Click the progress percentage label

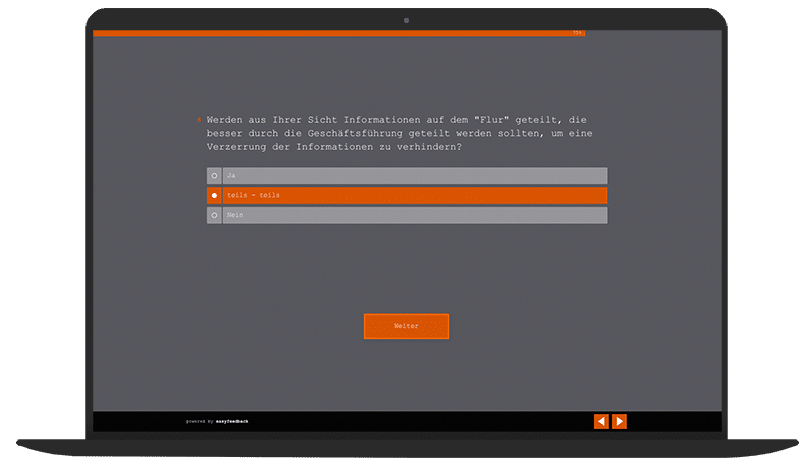578,33
